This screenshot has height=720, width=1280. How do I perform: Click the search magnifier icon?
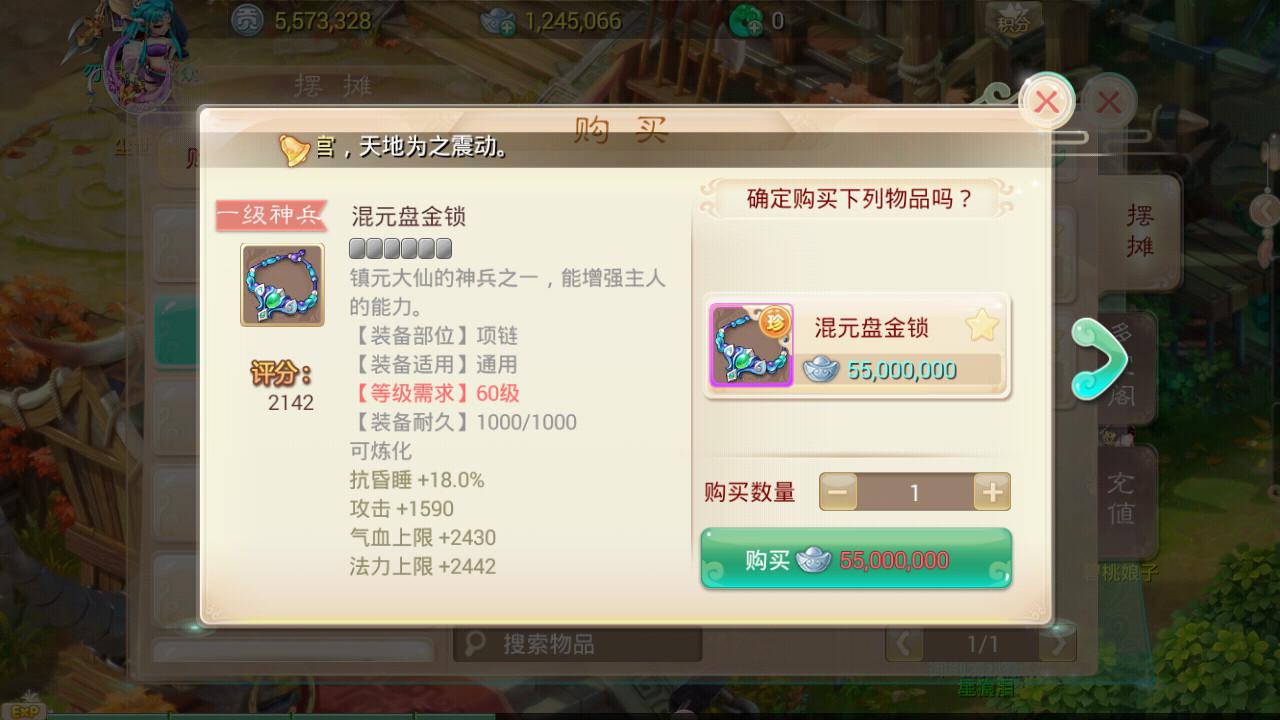[x=476, y=643]
